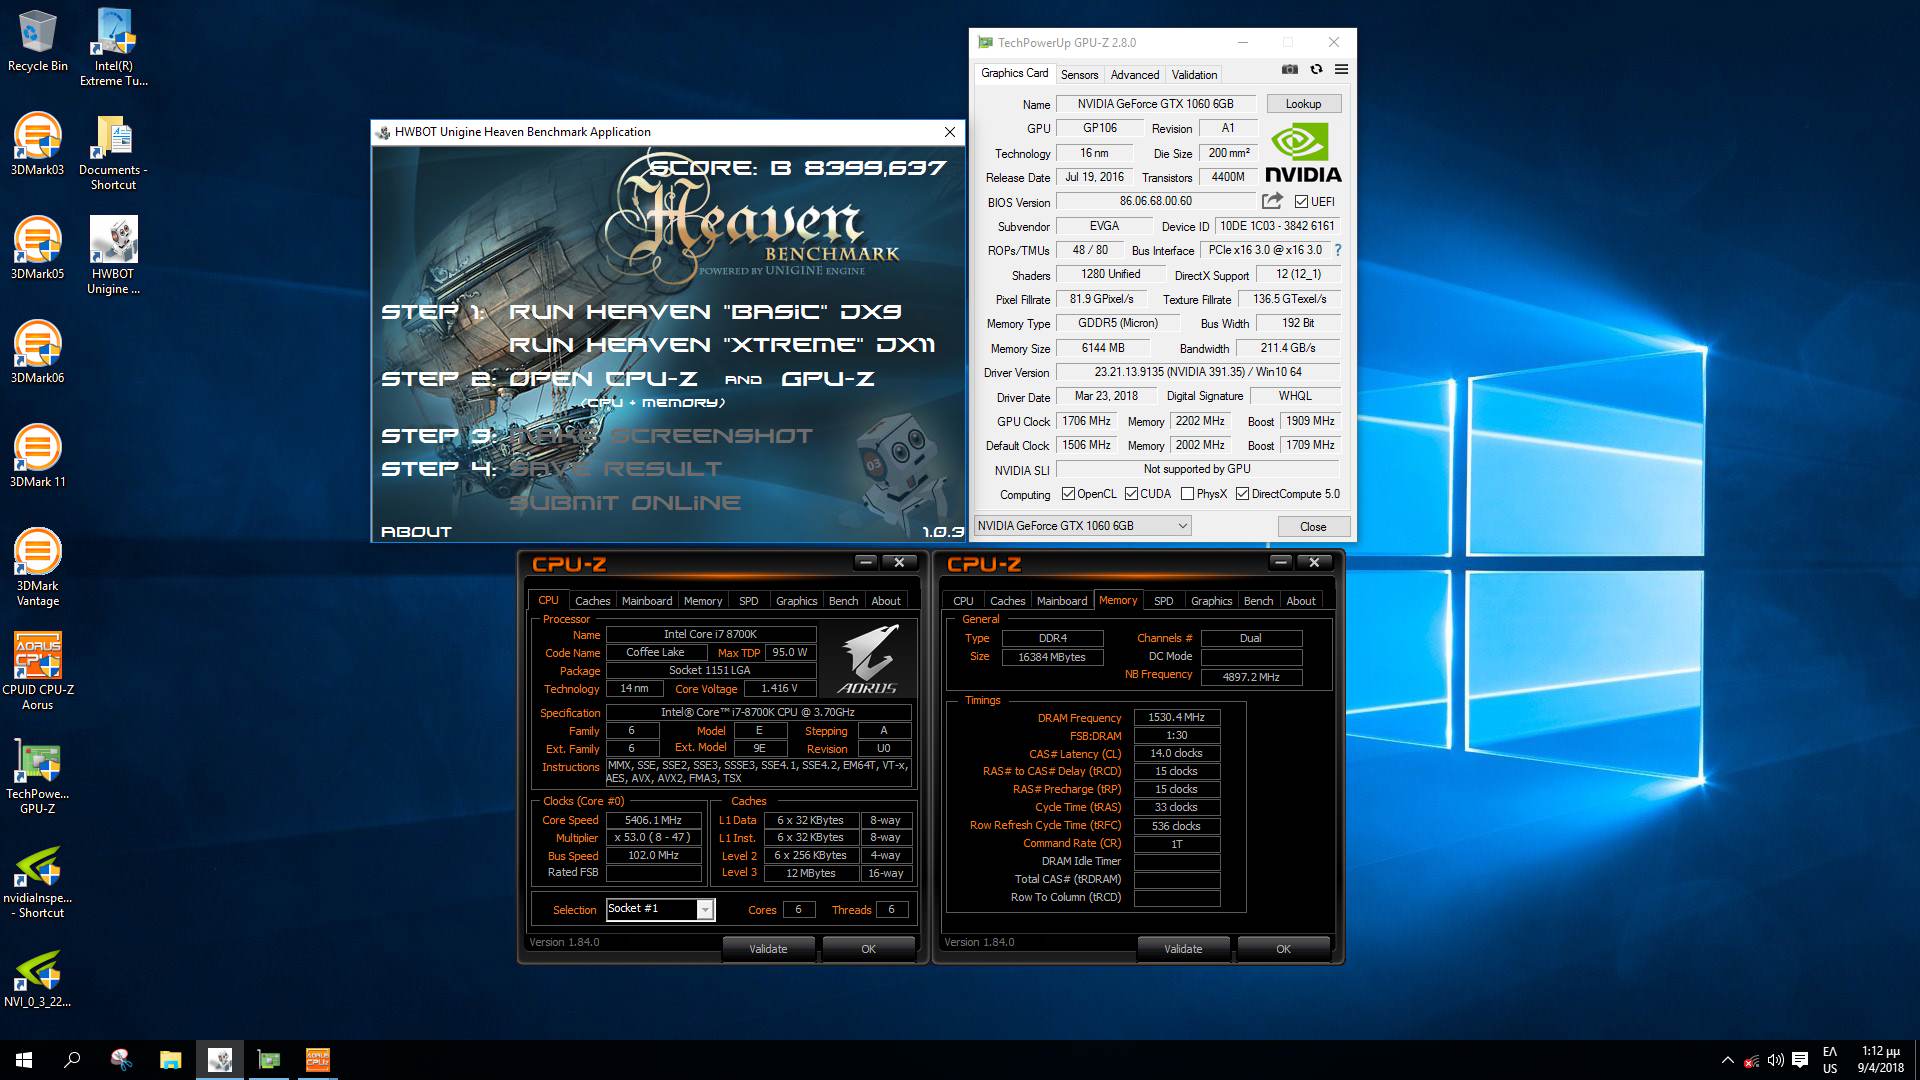Click the Close button in GPU-Z

point(1313,527)
